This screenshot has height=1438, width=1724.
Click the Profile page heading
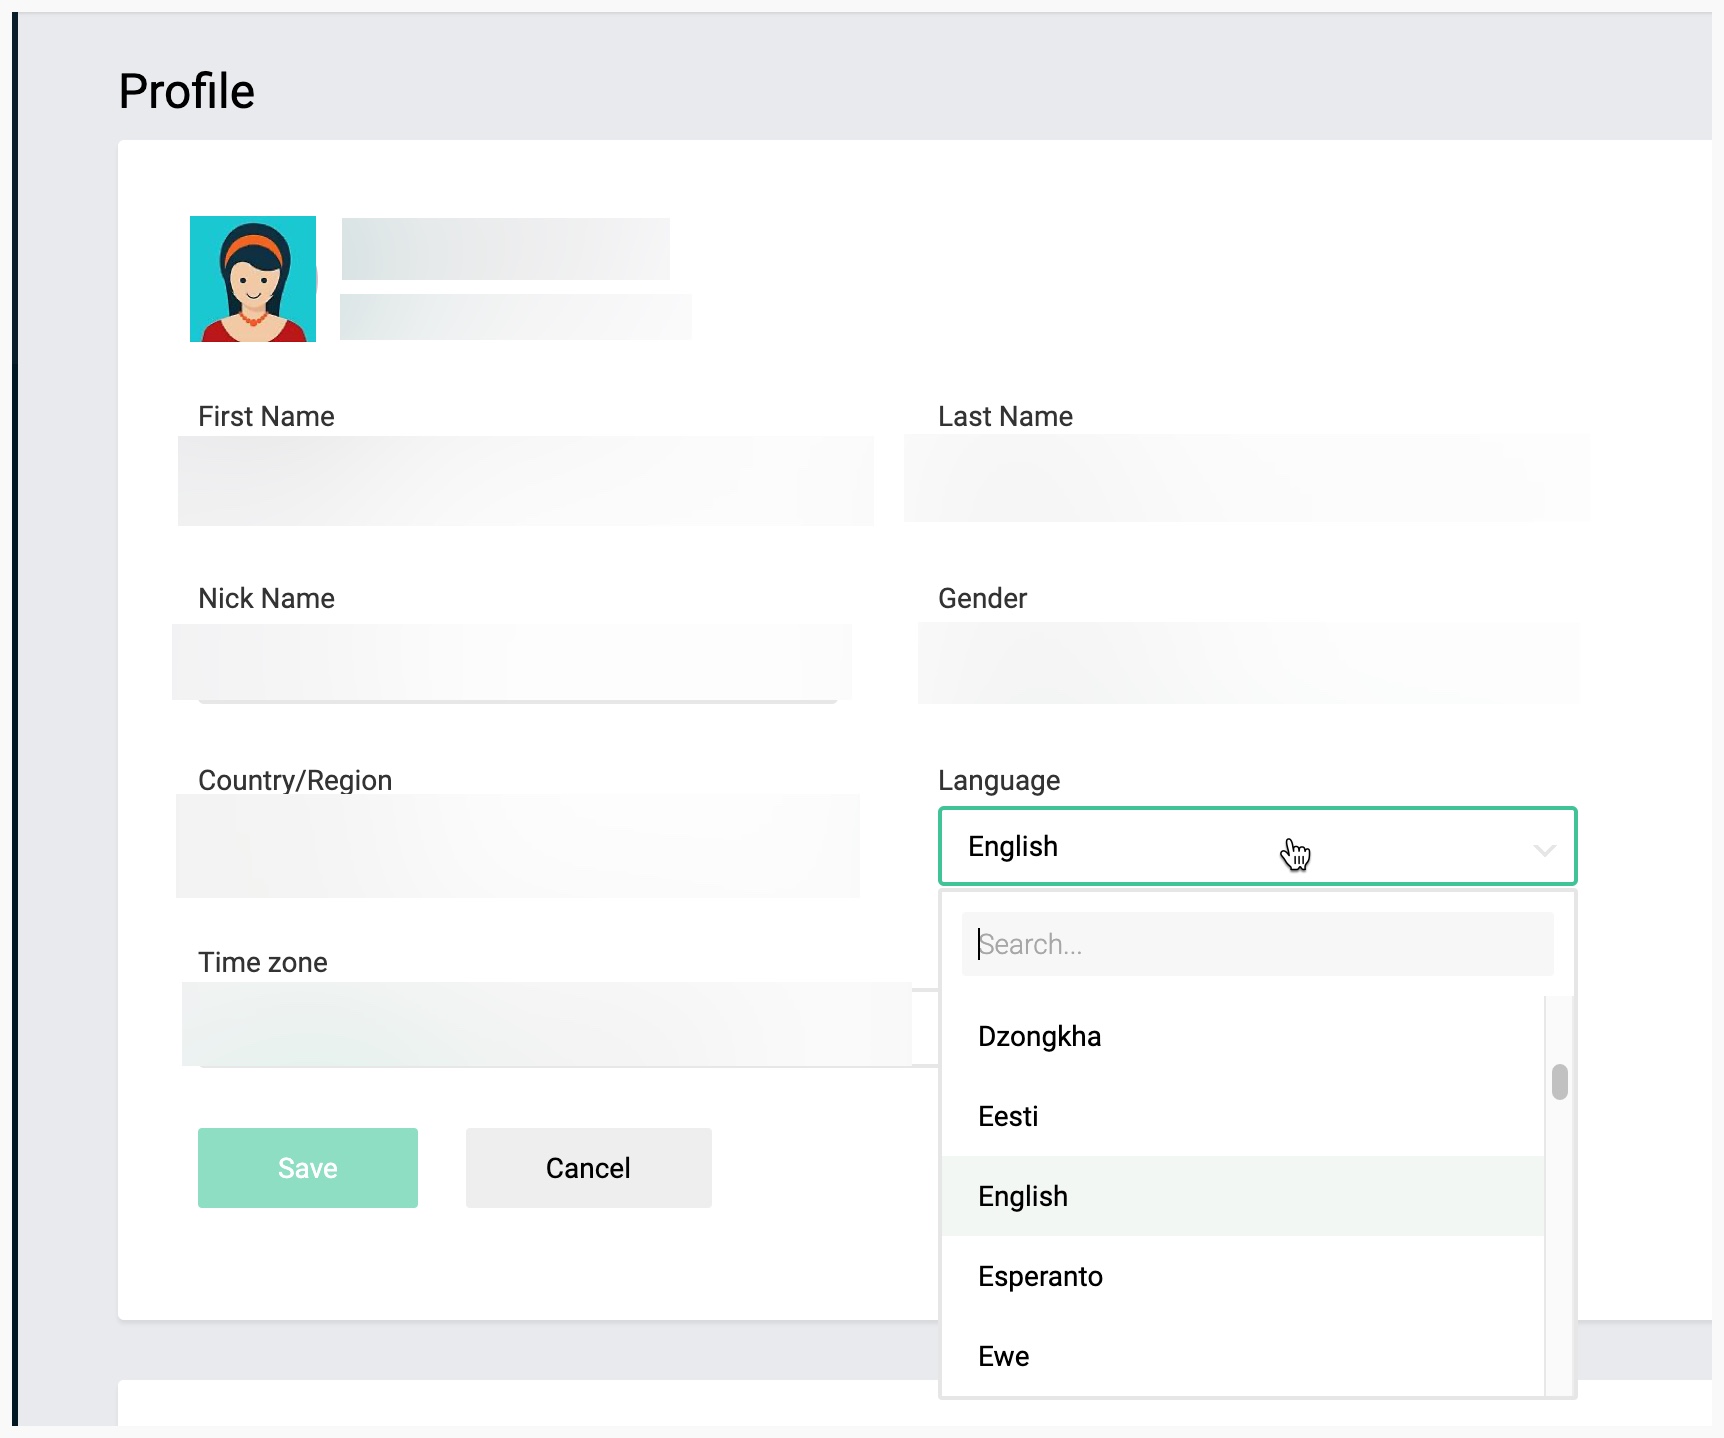tap(186, 90)
